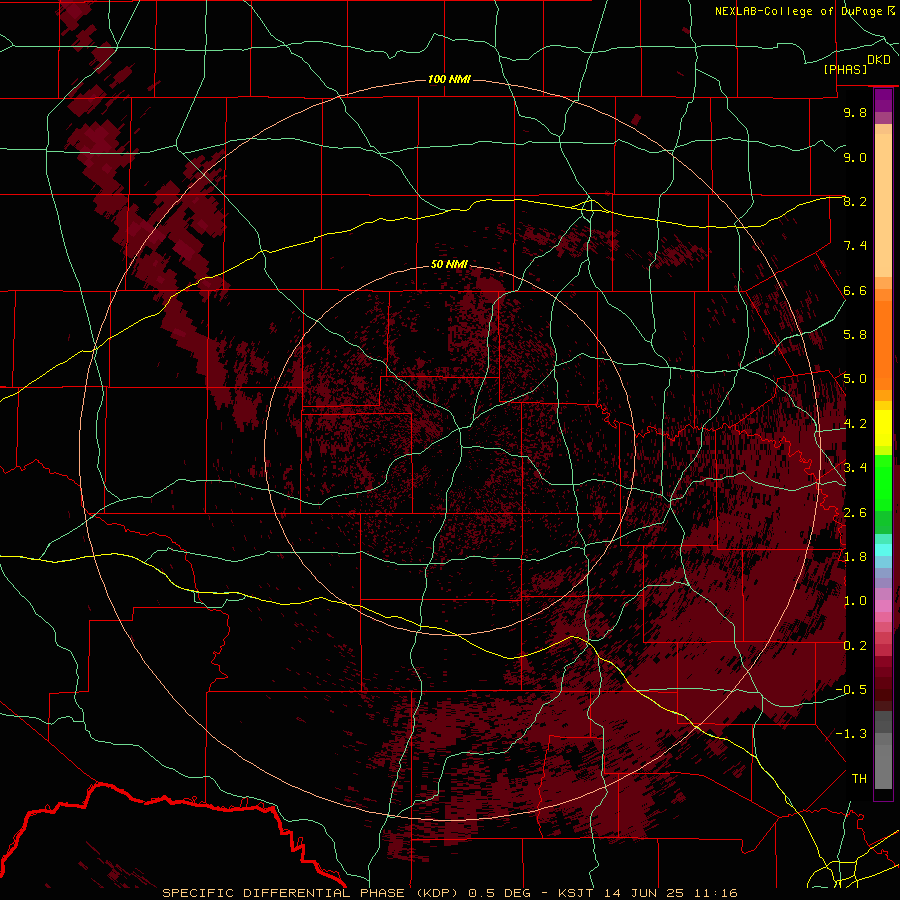Select the 9.8 value on the color scale
The width and height of the screenshot is (900, 900).
(x=855, y=112)
